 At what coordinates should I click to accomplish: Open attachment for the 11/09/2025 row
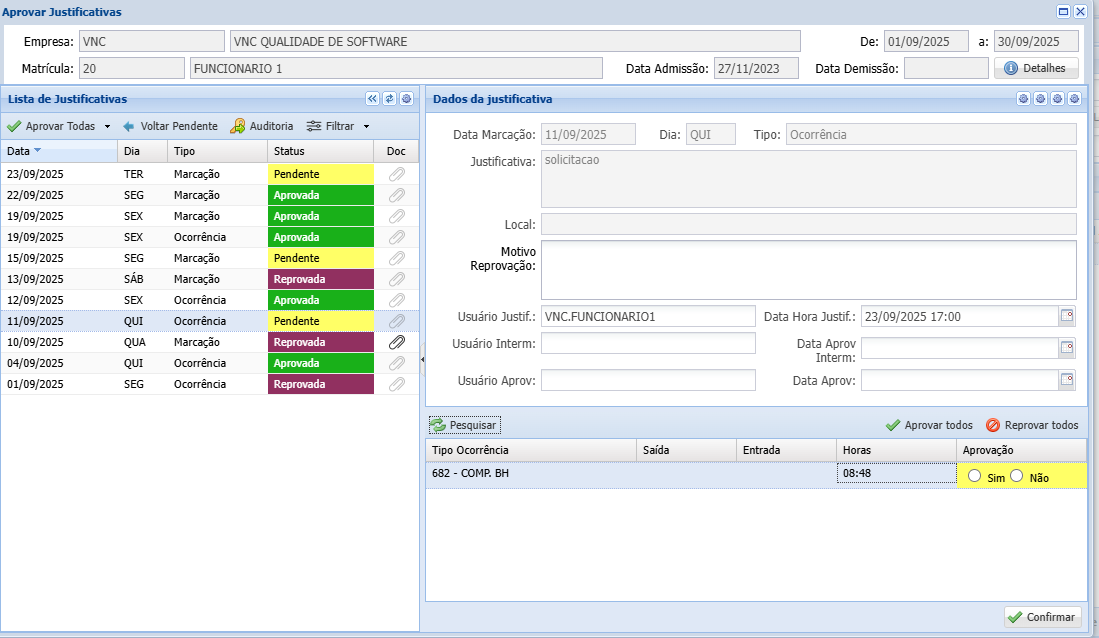(x=397, y=321)
